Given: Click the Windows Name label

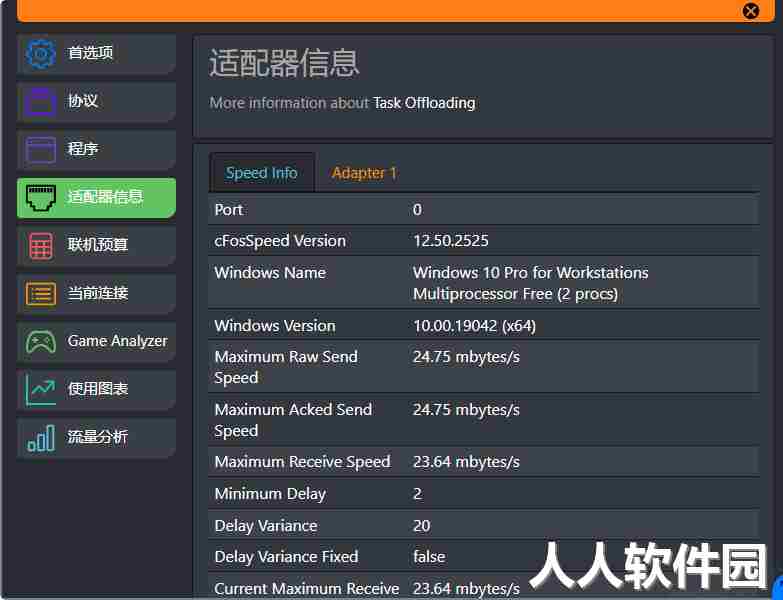Looking at the screenshot, I should [x=270, y=273].
